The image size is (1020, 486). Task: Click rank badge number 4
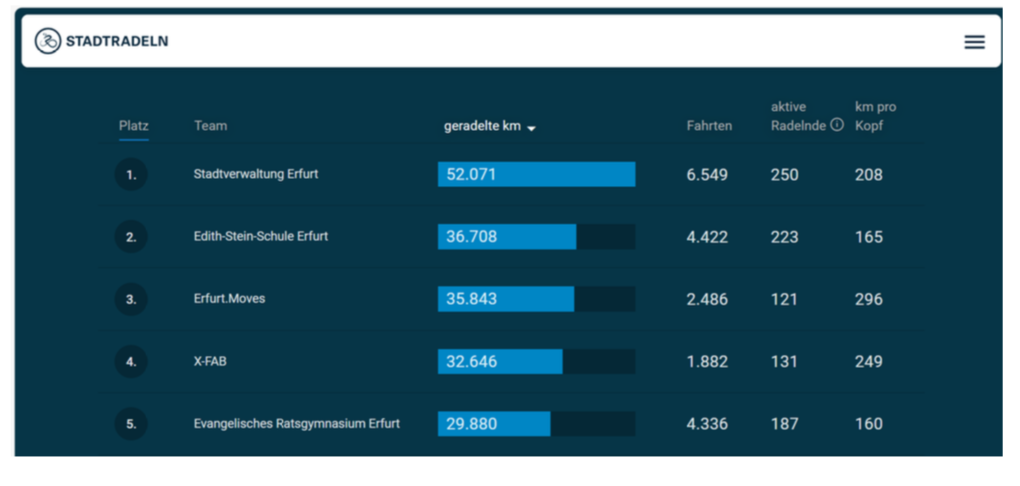point(131,361)
